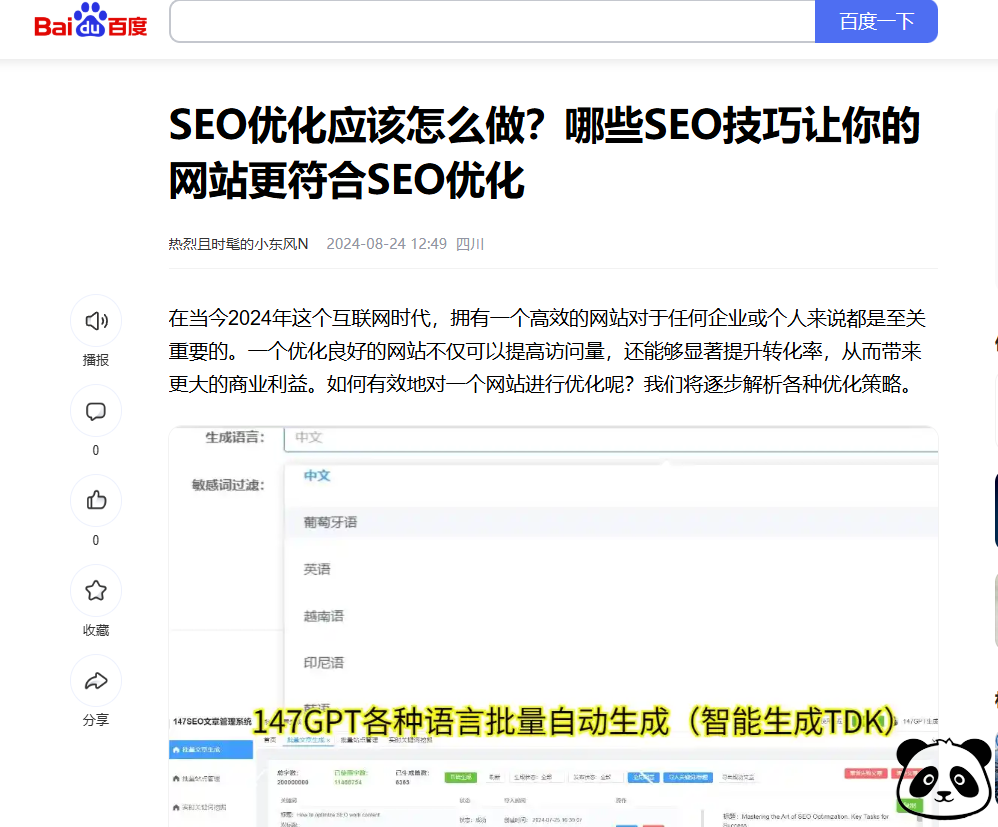Share the article with 分享 arrow icon
The height and width of the screenshot is (827, 998).
click(96, 681)
